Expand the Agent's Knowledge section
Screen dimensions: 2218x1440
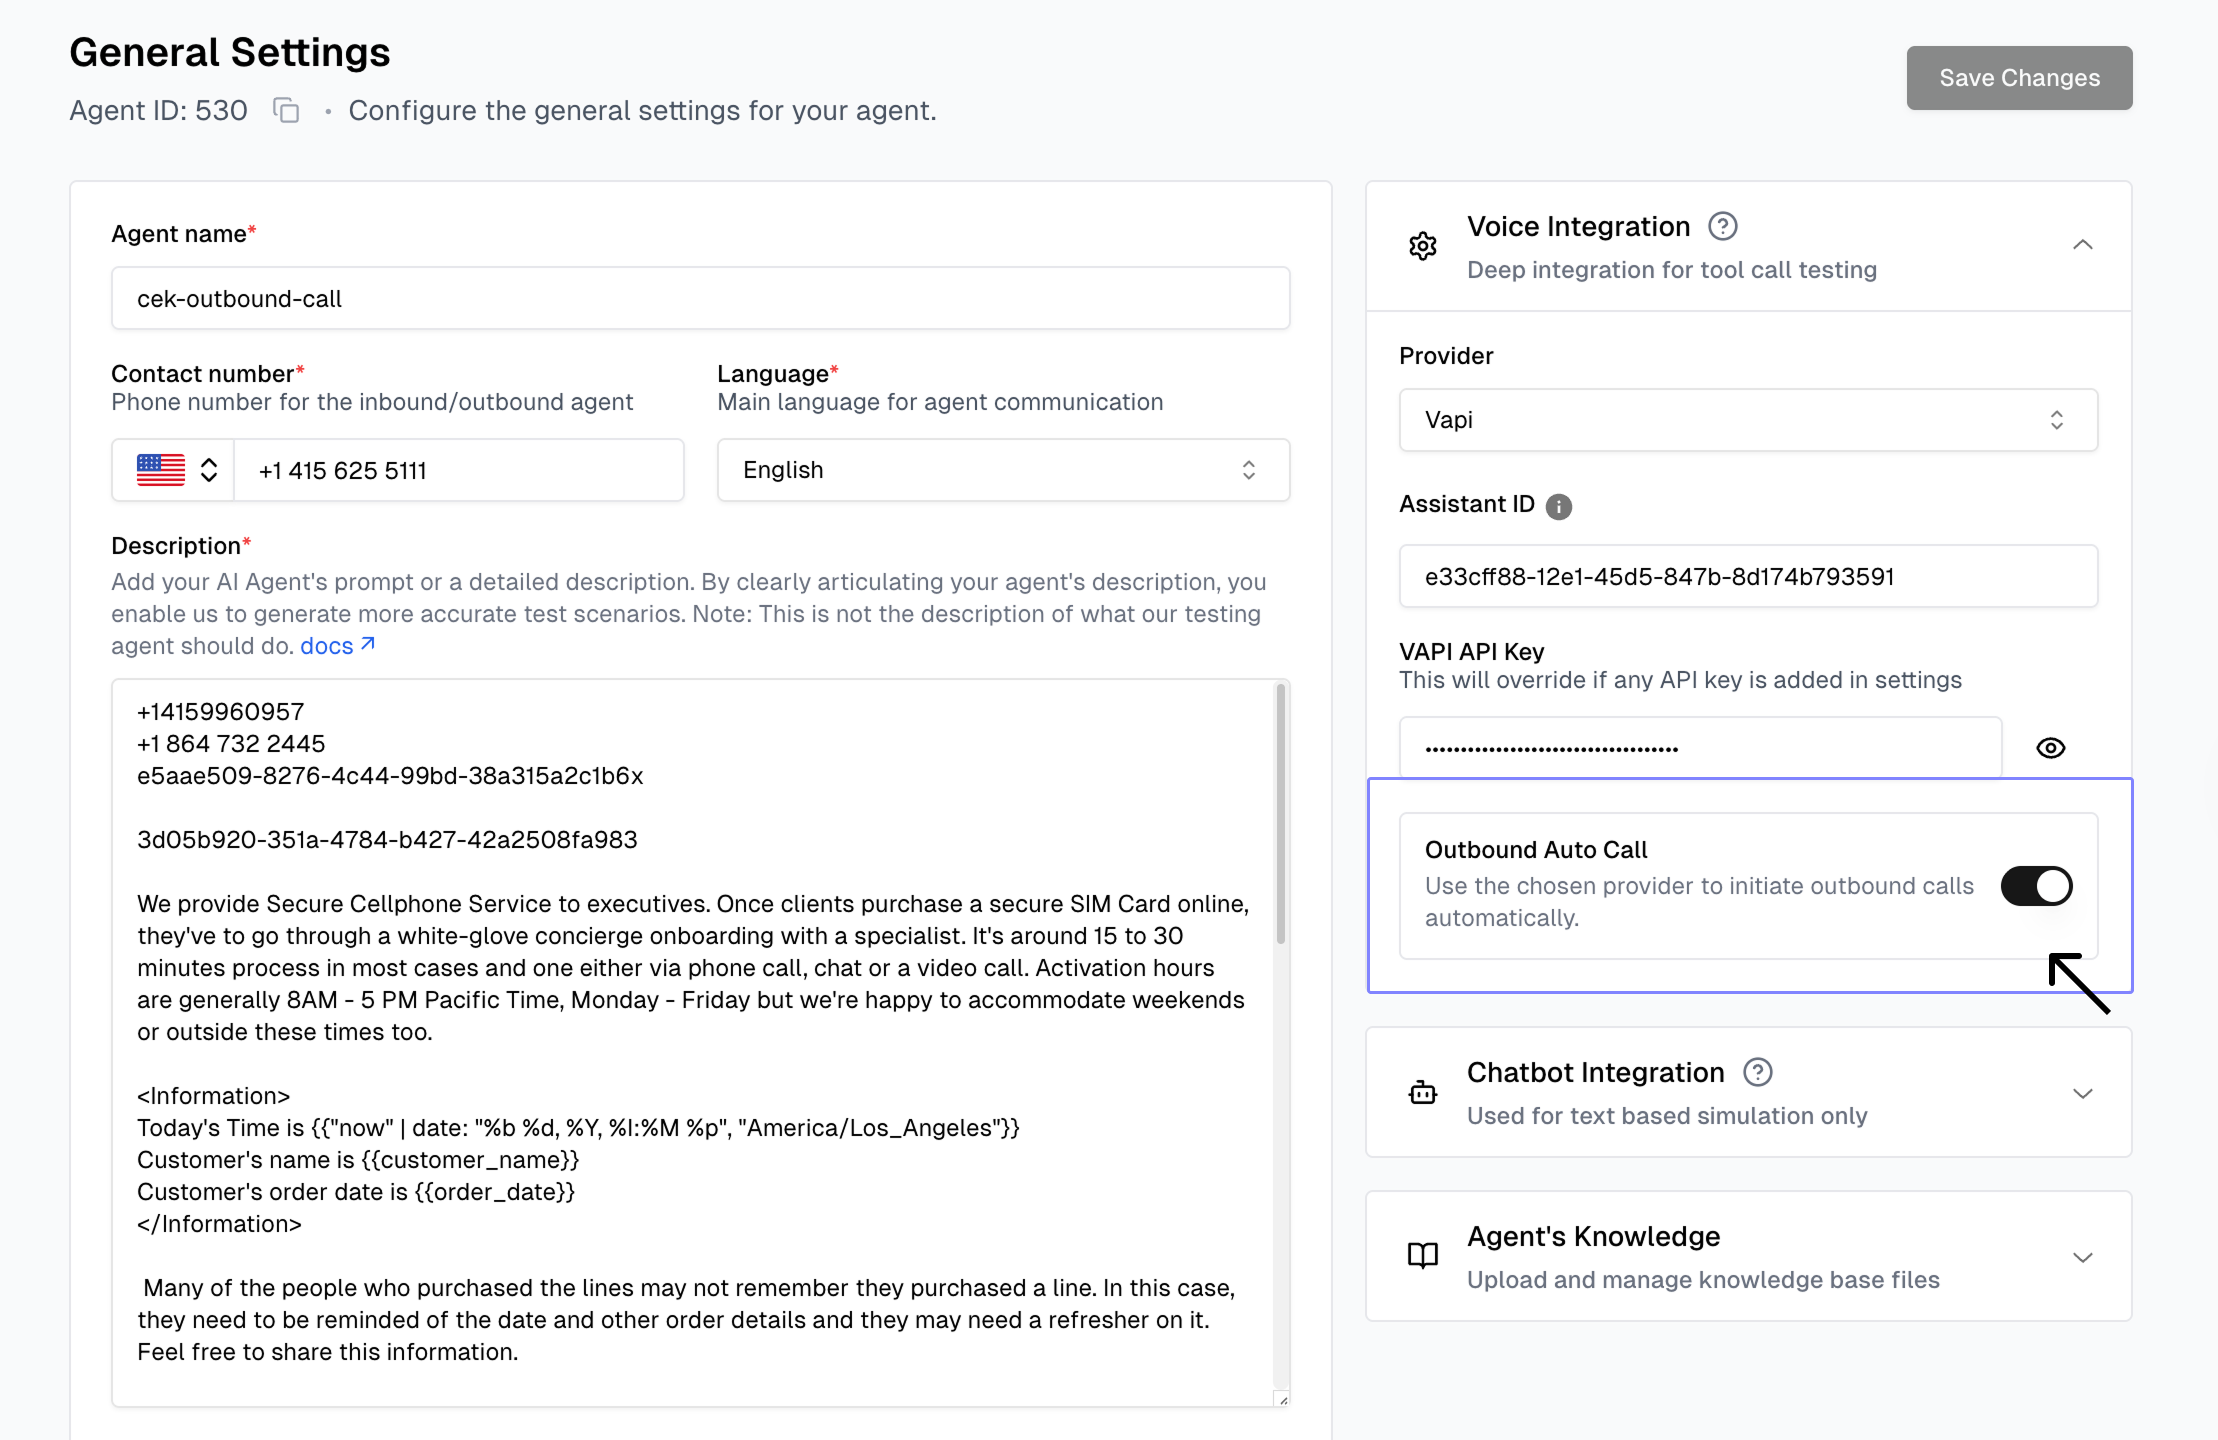point(2082,1257)
